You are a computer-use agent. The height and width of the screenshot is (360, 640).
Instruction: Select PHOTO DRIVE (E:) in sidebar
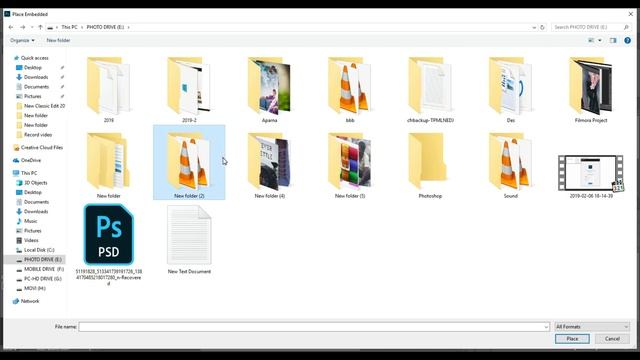point(35,260)
